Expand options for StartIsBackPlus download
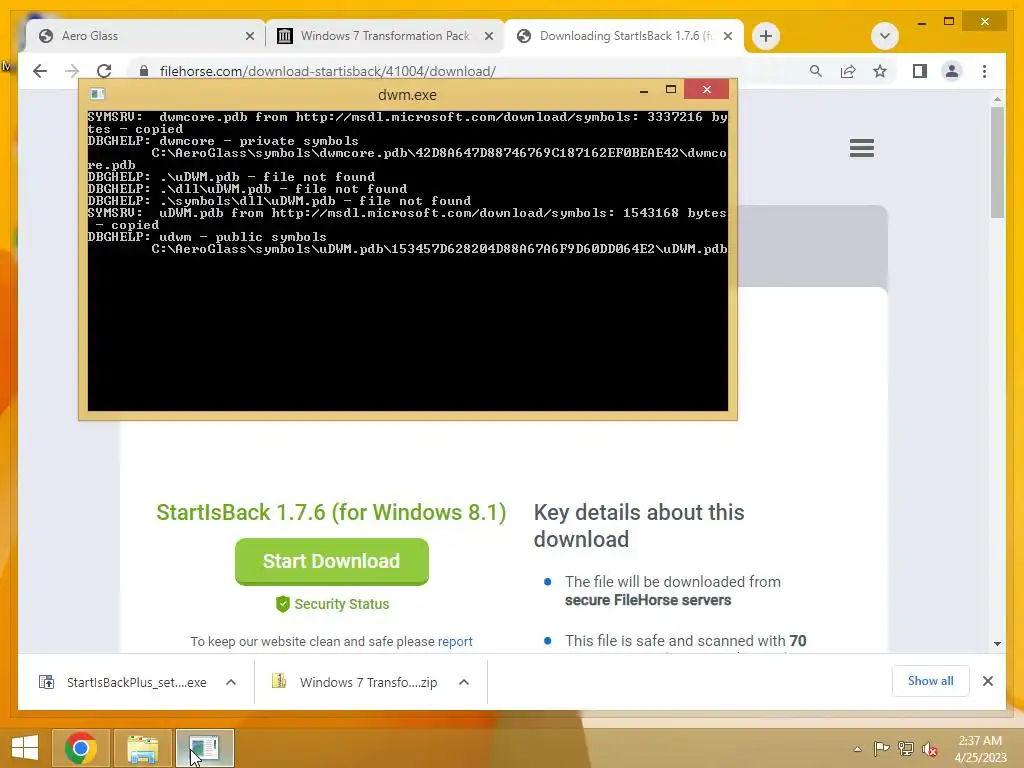 (231, 682)
